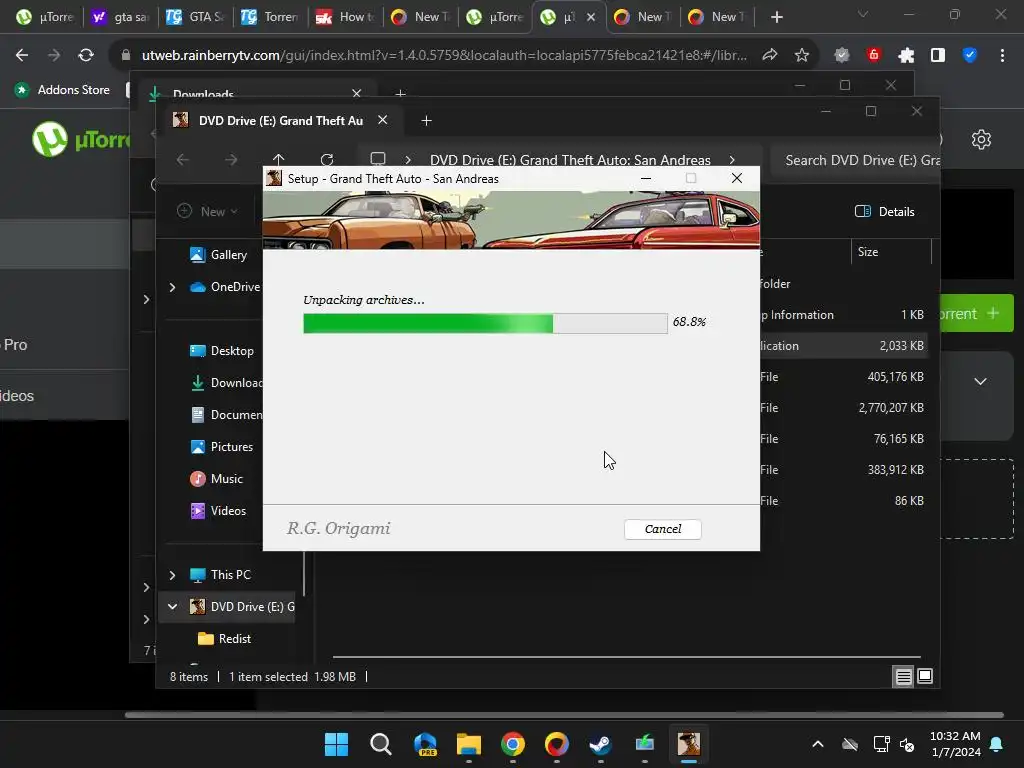
Task: Collapse the DVD Drive (E:) tree node
Action: tap(172, 607)
